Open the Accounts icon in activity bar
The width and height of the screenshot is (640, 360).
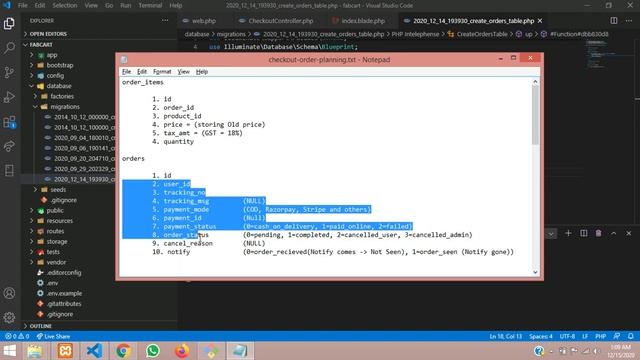(x=9, y=293)
